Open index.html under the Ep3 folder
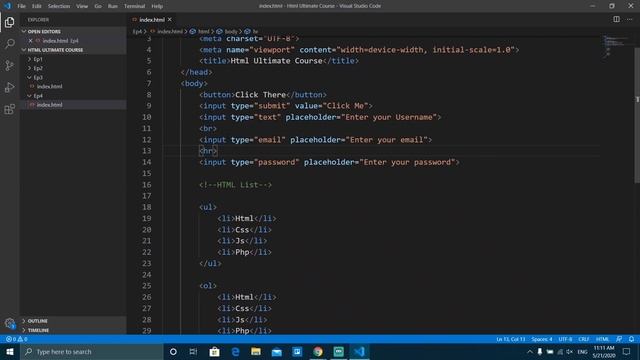 pos(49,87)
